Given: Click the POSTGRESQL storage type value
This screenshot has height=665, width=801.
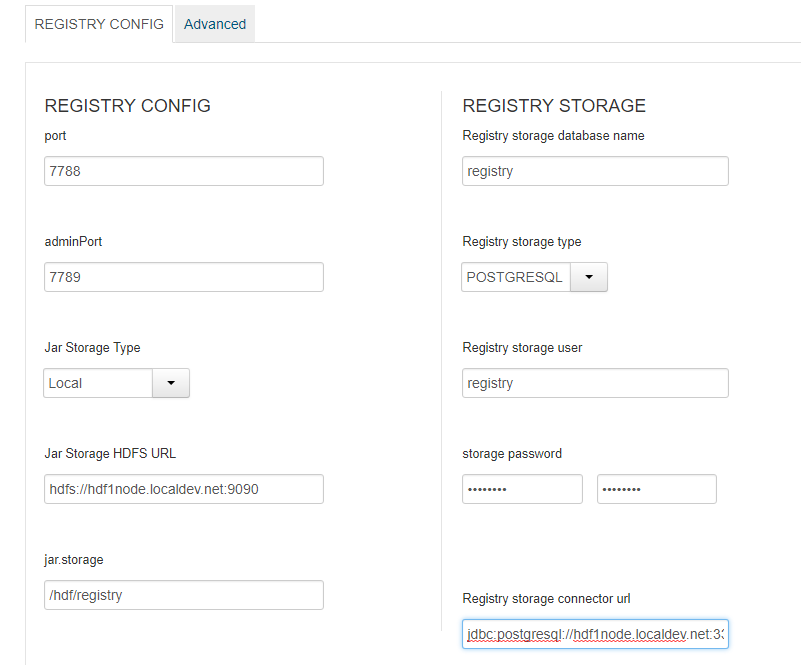Looking at the screenshot, I should tap(516, 277).
